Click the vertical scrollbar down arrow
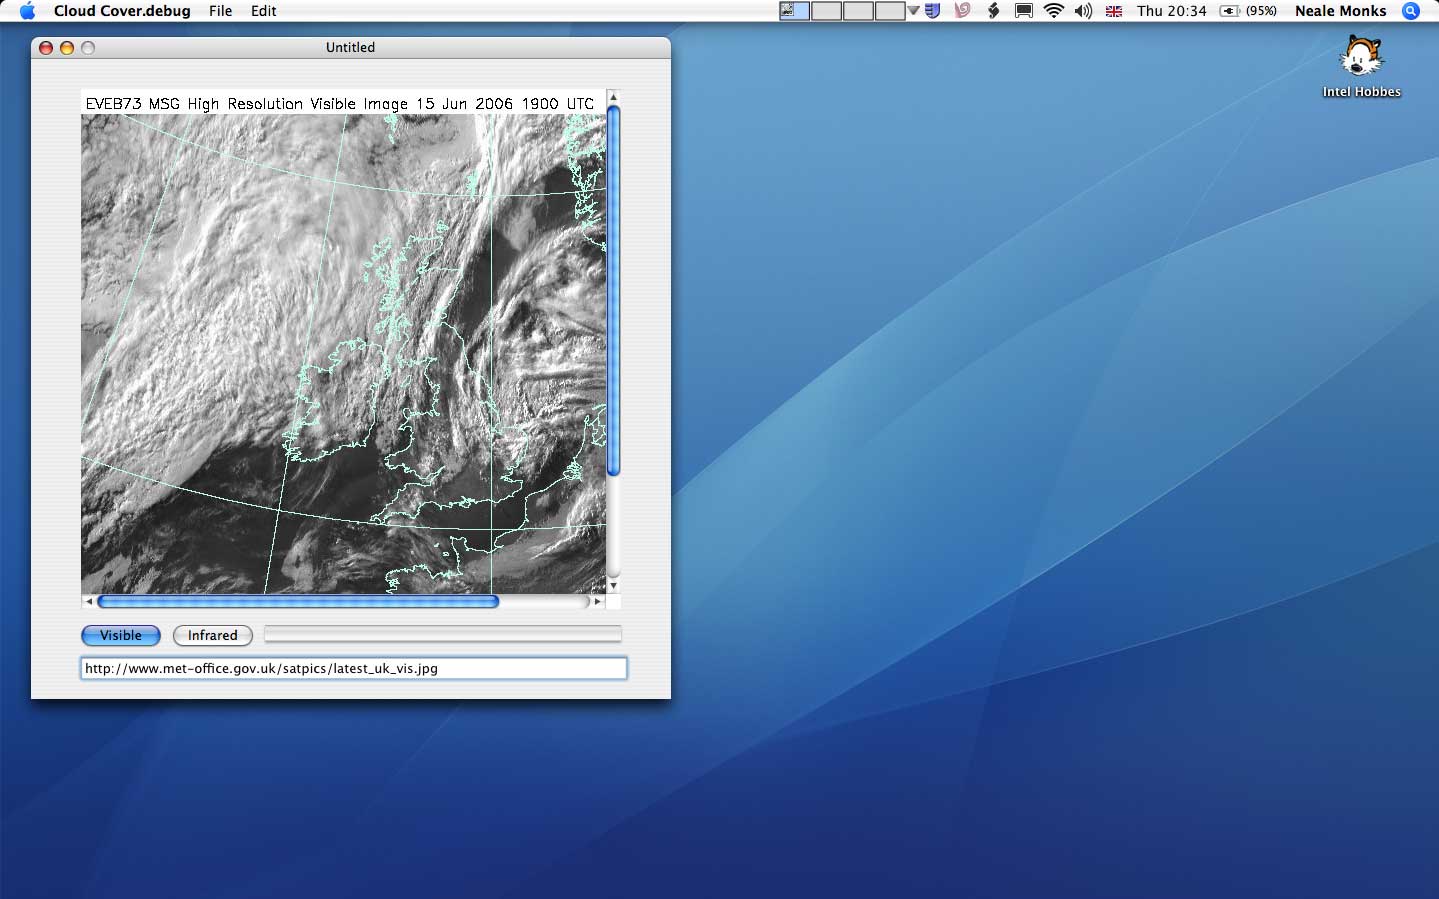The image size is (1439, 899). [x=613, y=586]
